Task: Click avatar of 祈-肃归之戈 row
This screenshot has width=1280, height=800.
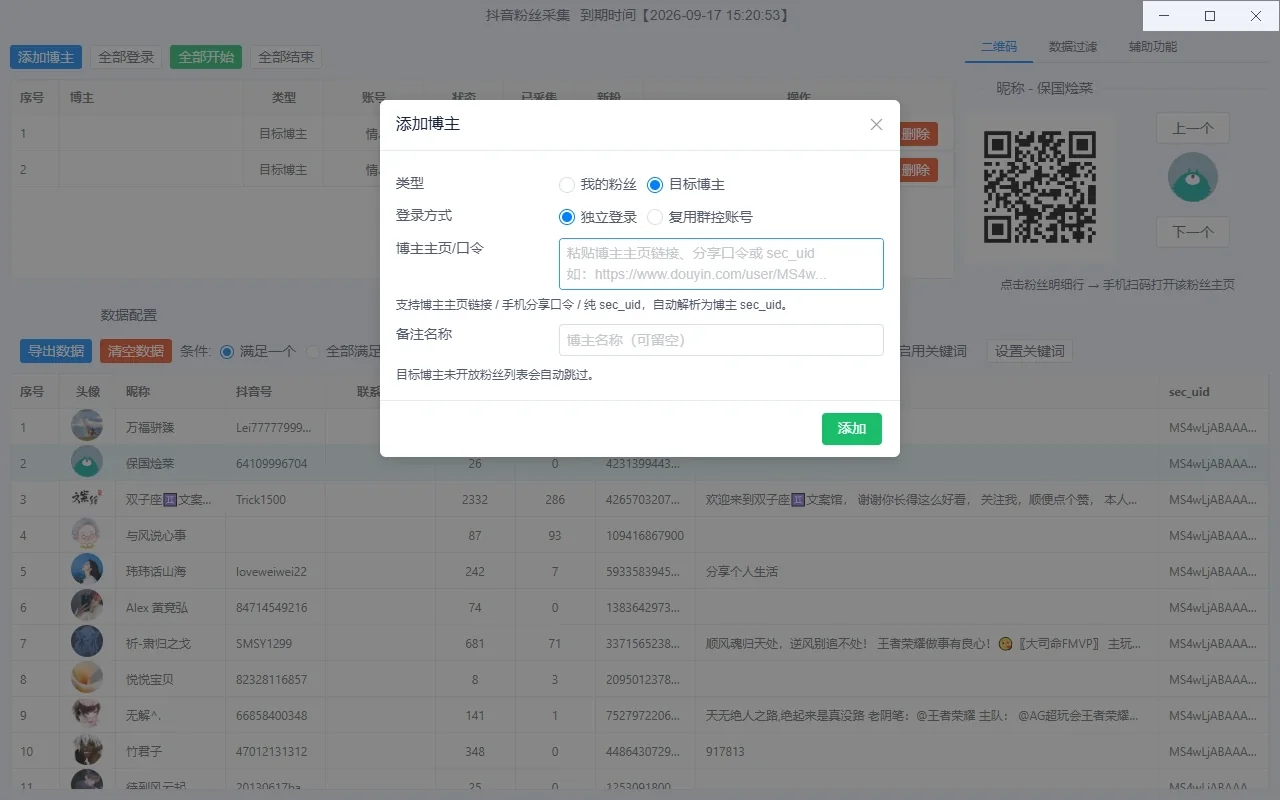Action: click(87, 642)
